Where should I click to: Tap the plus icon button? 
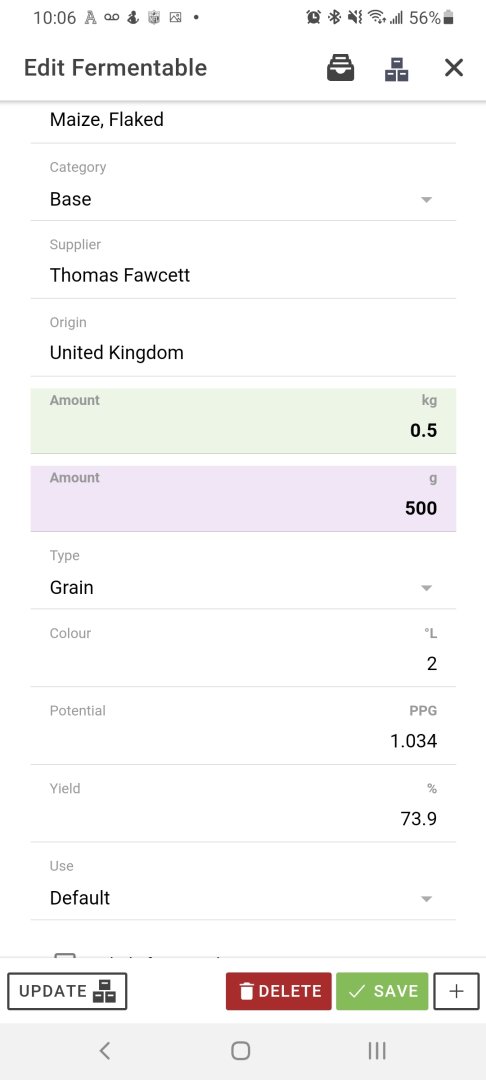point(456,991)
